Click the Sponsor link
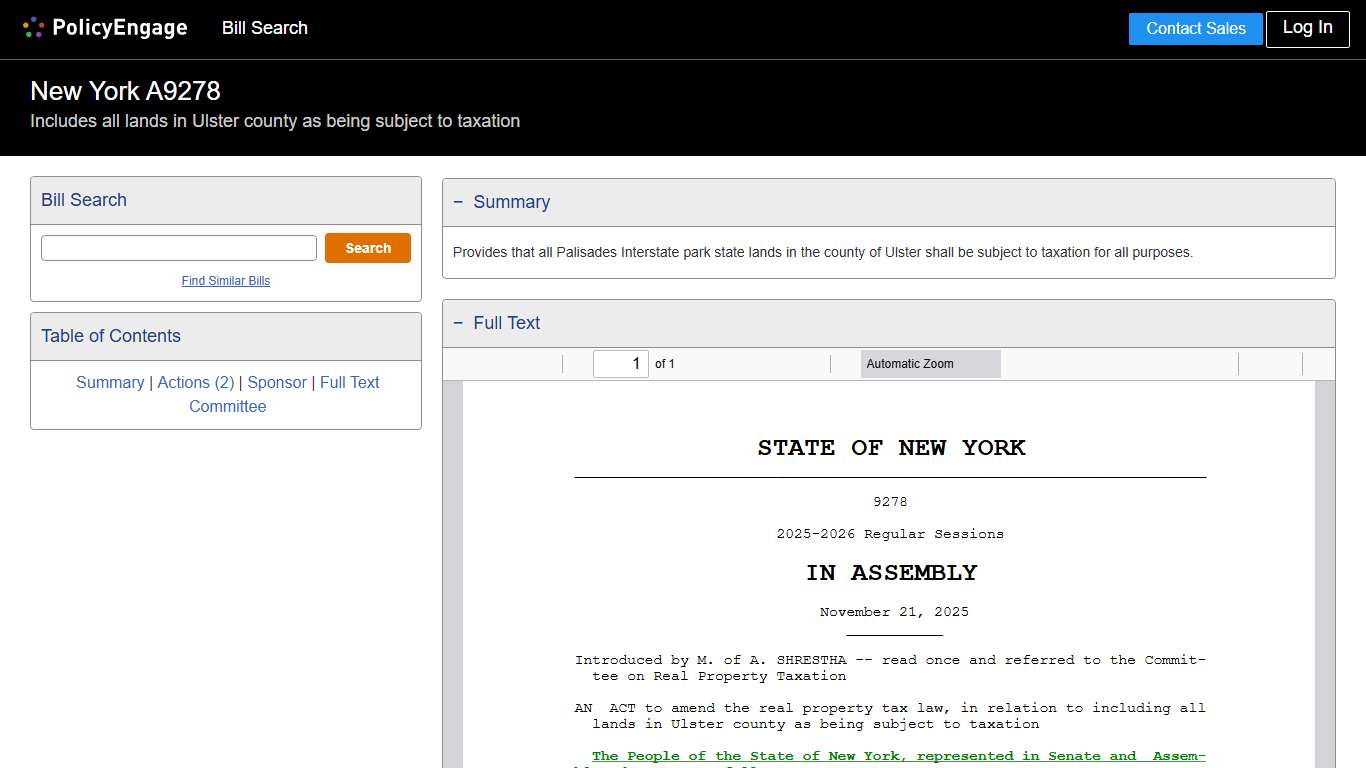The width and height of the screenshot is (1366, 768). click(277, 382)
